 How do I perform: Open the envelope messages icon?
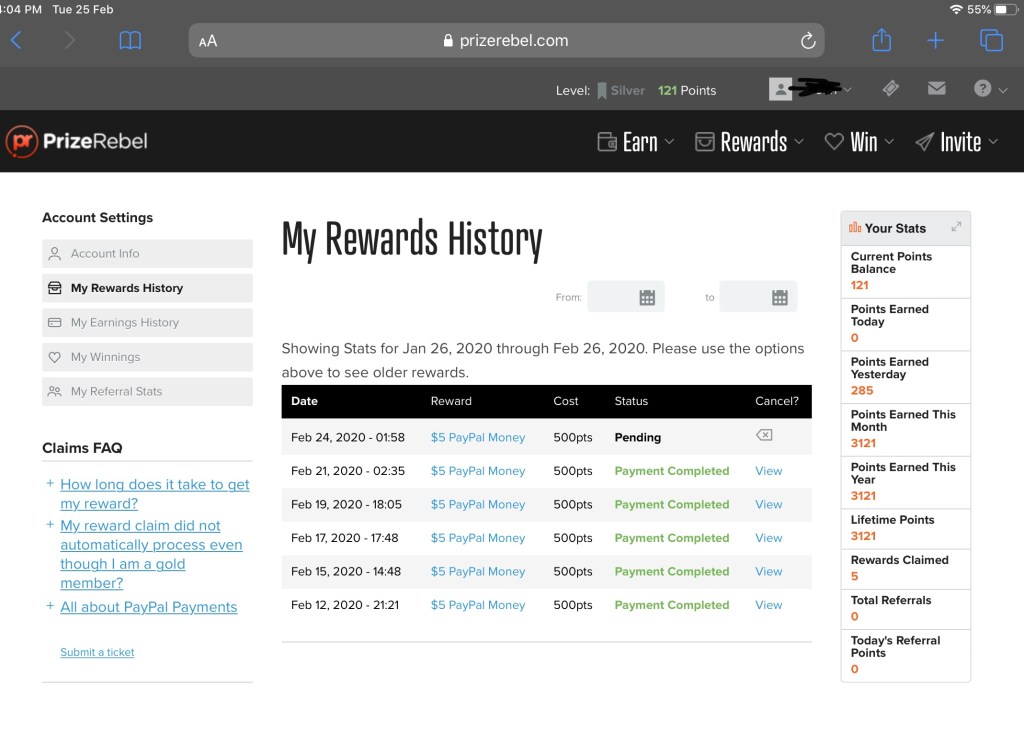click(x=936, y=89)
